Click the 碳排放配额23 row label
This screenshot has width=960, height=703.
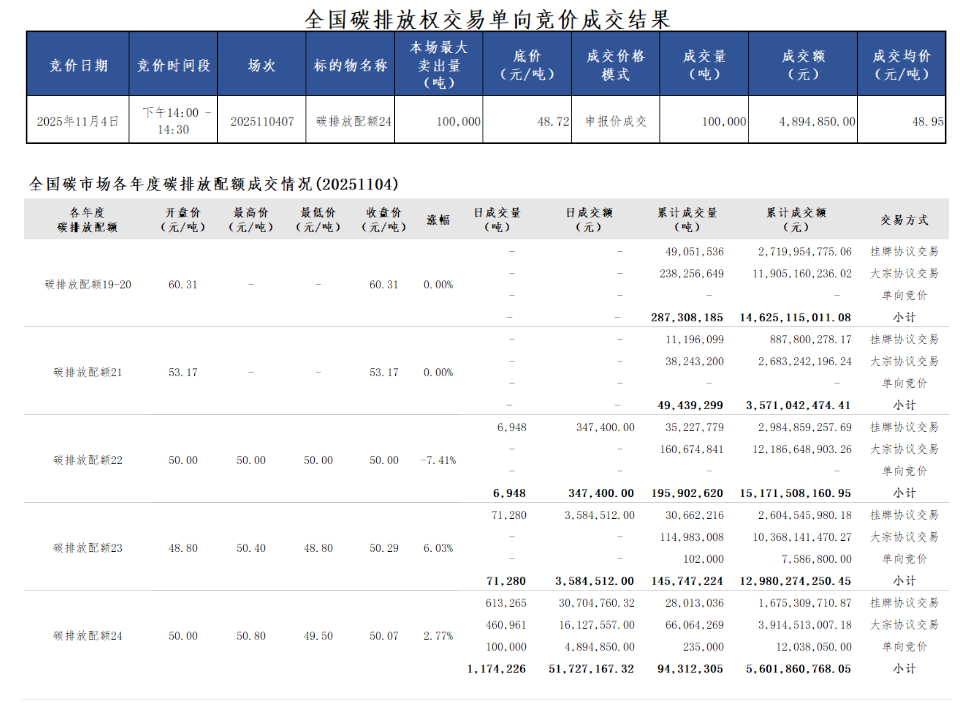pyautogui.click(x=88, y=548)
